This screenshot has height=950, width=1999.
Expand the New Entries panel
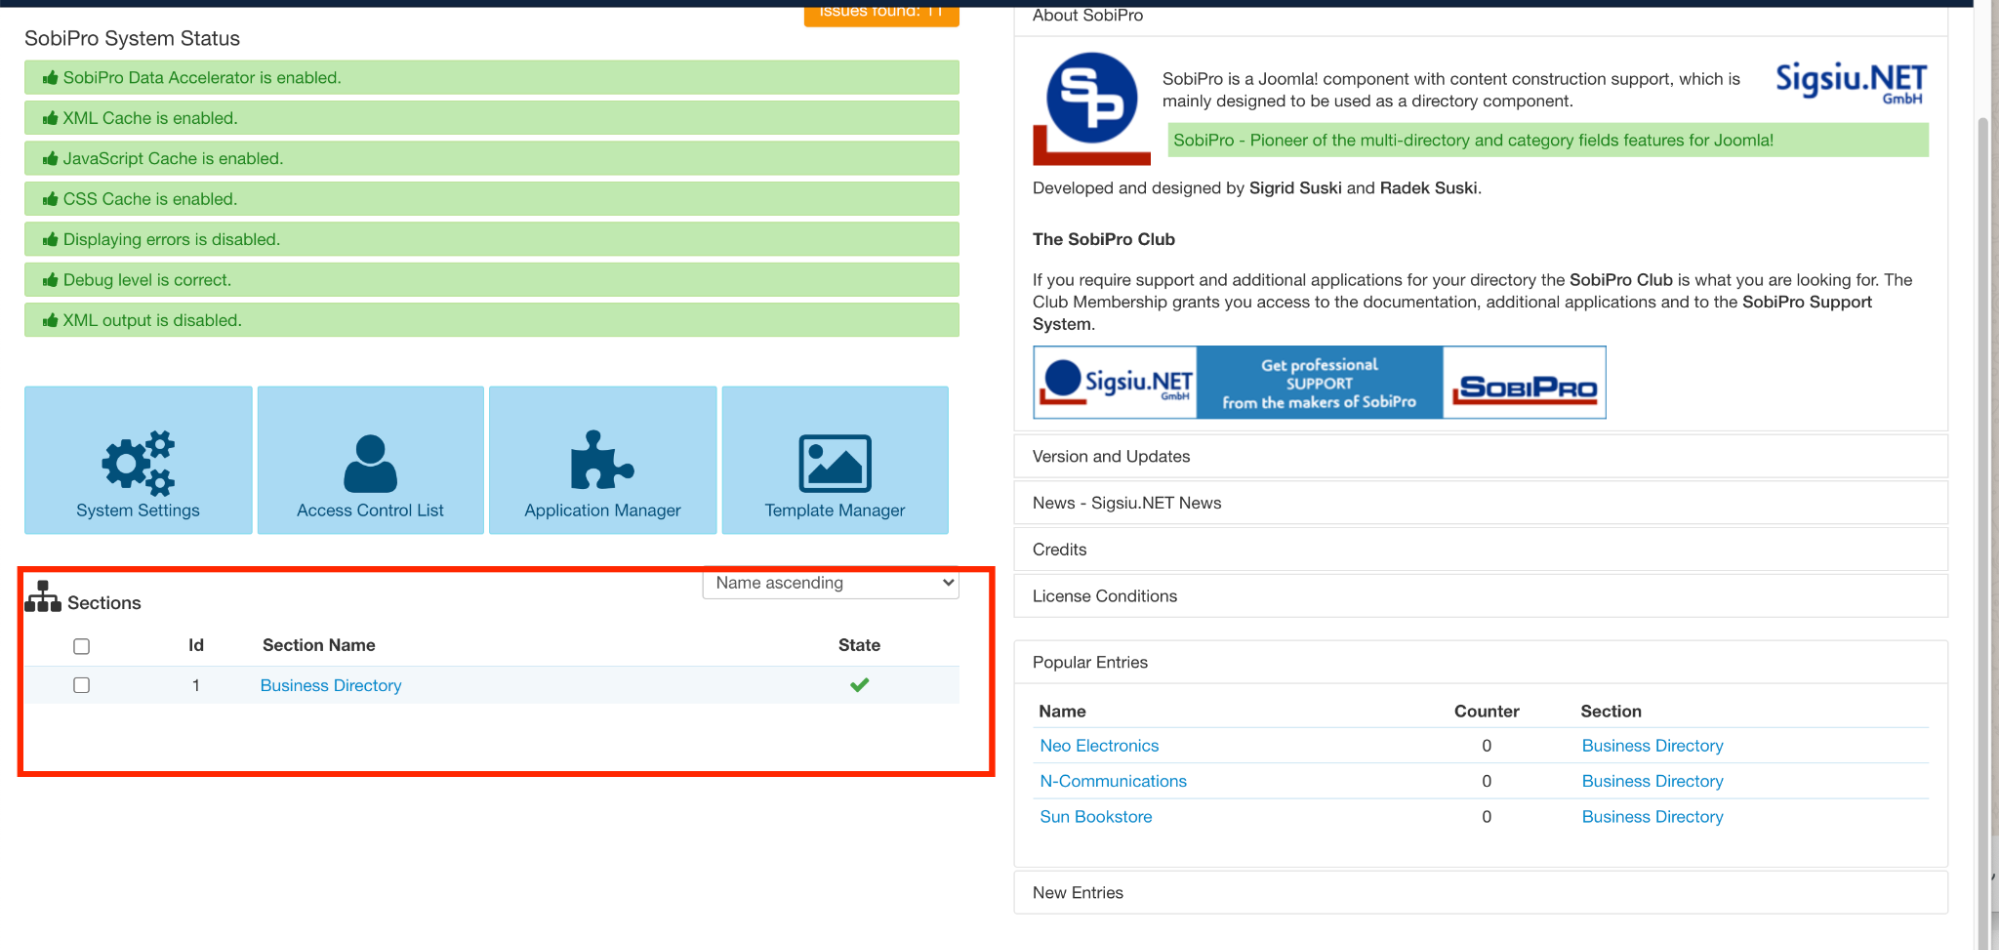click(1480, 892)
